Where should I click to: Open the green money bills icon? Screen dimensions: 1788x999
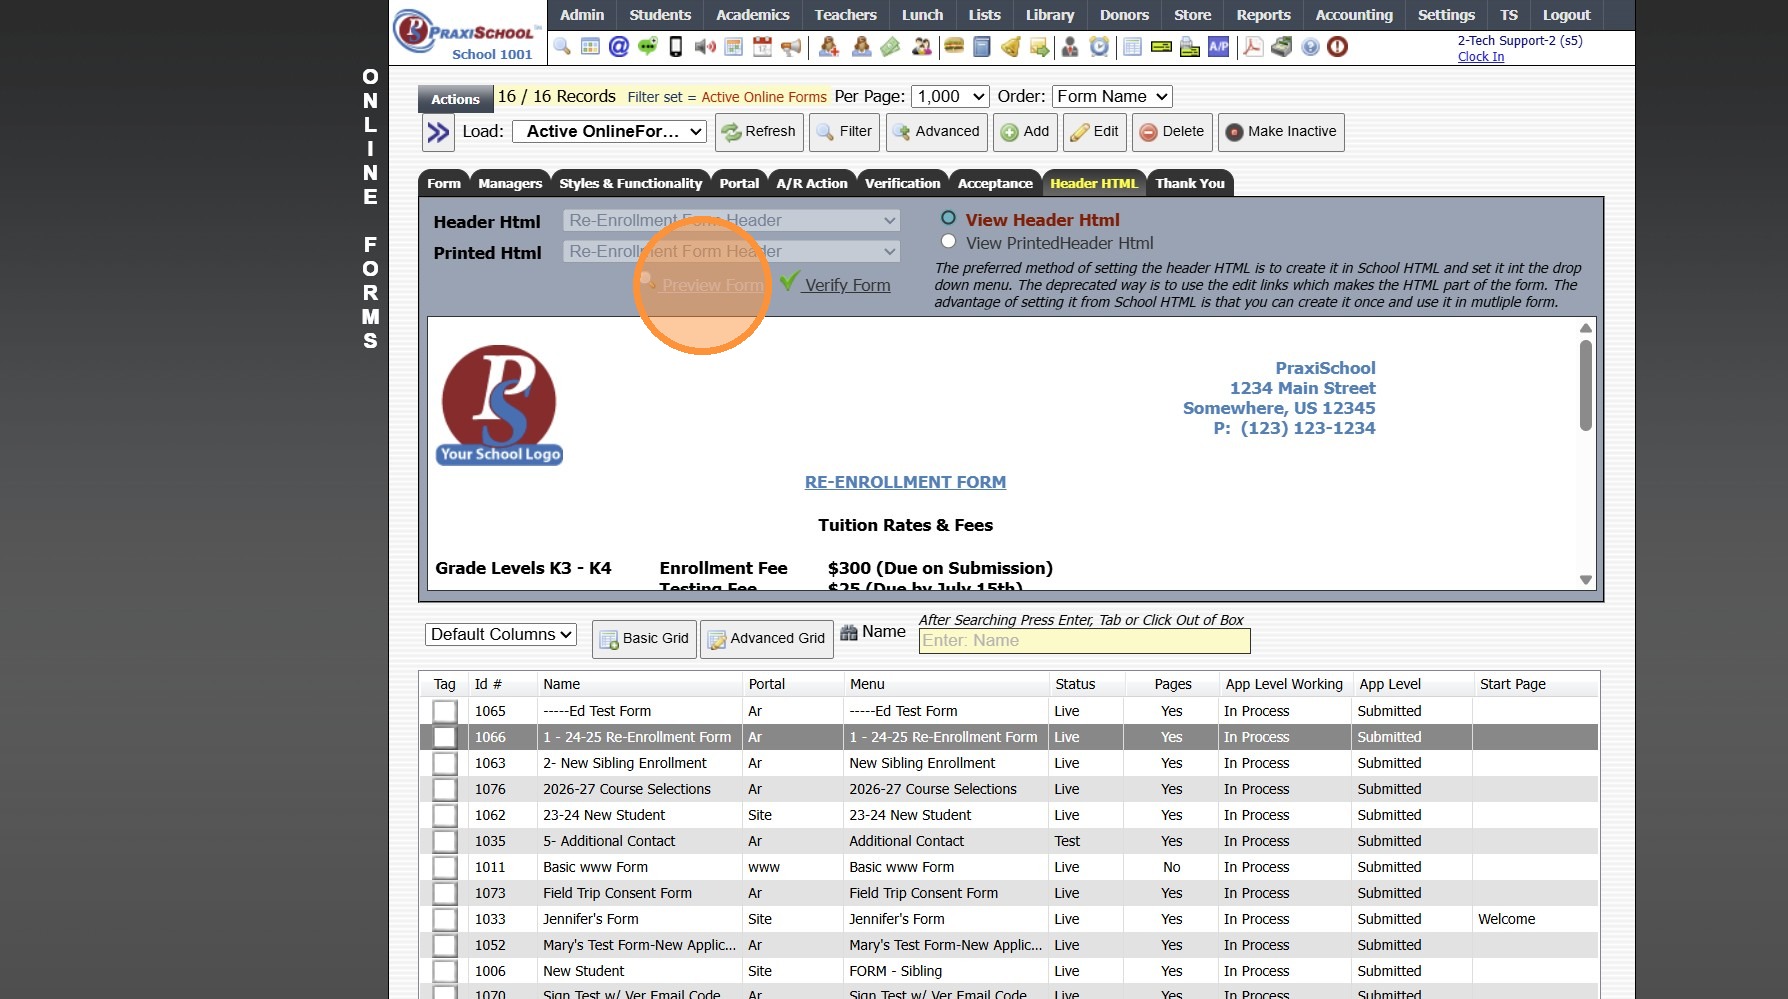(x=890, y=47)
